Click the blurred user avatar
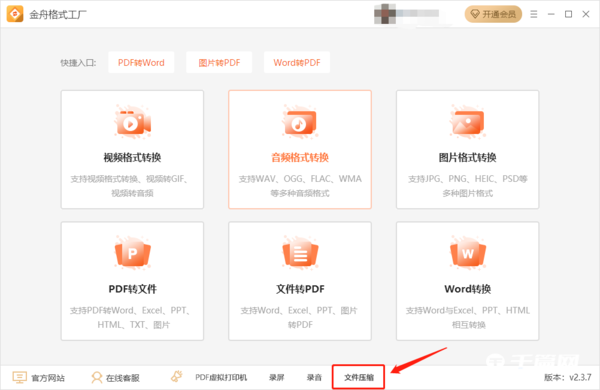This screenshot has height=390, width=600. 385,14
